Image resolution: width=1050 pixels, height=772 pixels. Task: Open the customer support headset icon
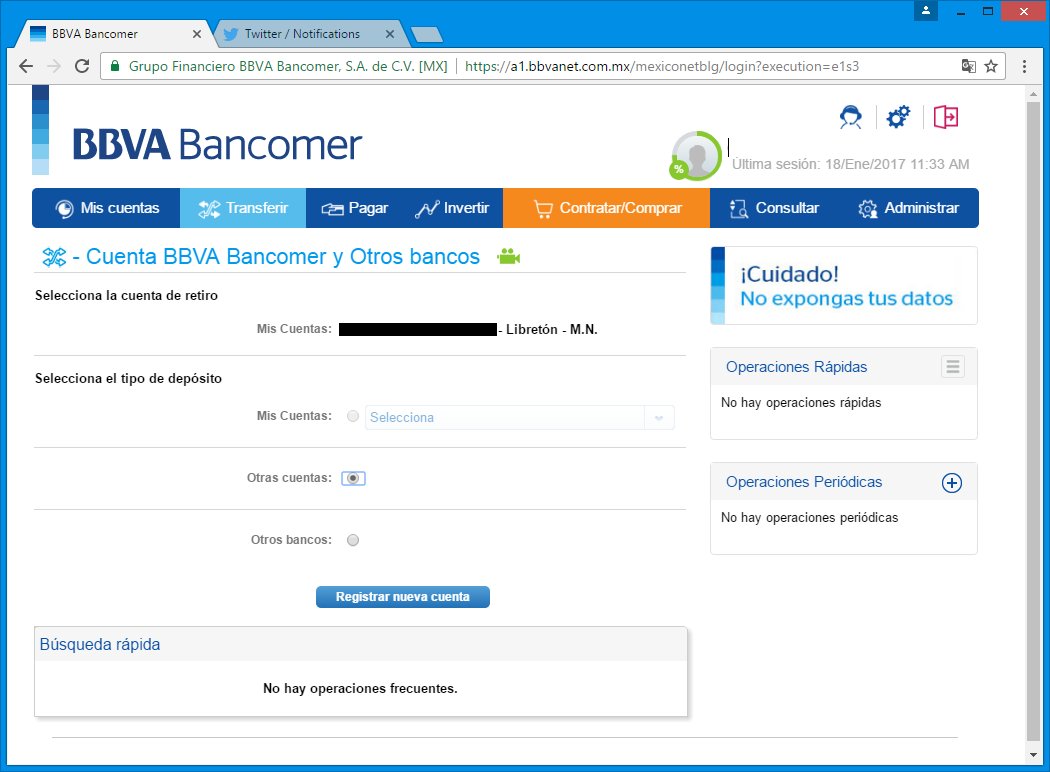tap(850, 117)
